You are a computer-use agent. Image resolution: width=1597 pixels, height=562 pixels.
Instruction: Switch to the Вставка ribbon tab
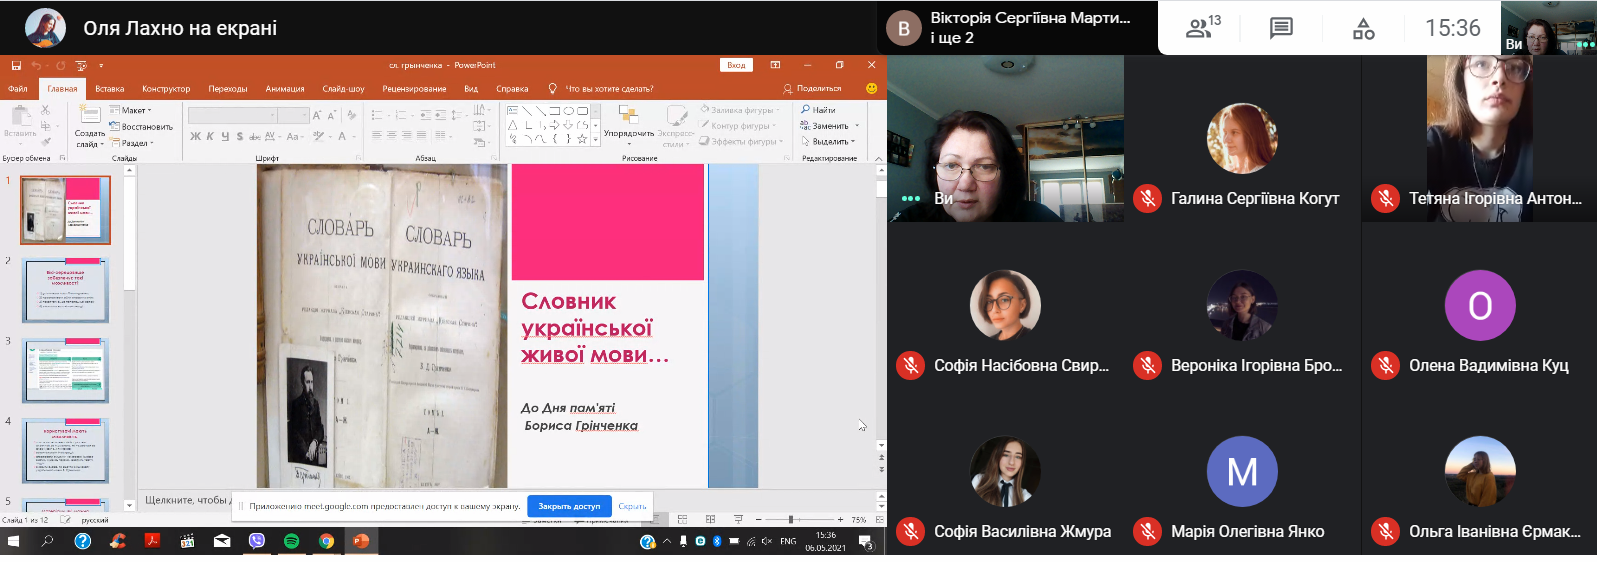[x=110, y=89]
